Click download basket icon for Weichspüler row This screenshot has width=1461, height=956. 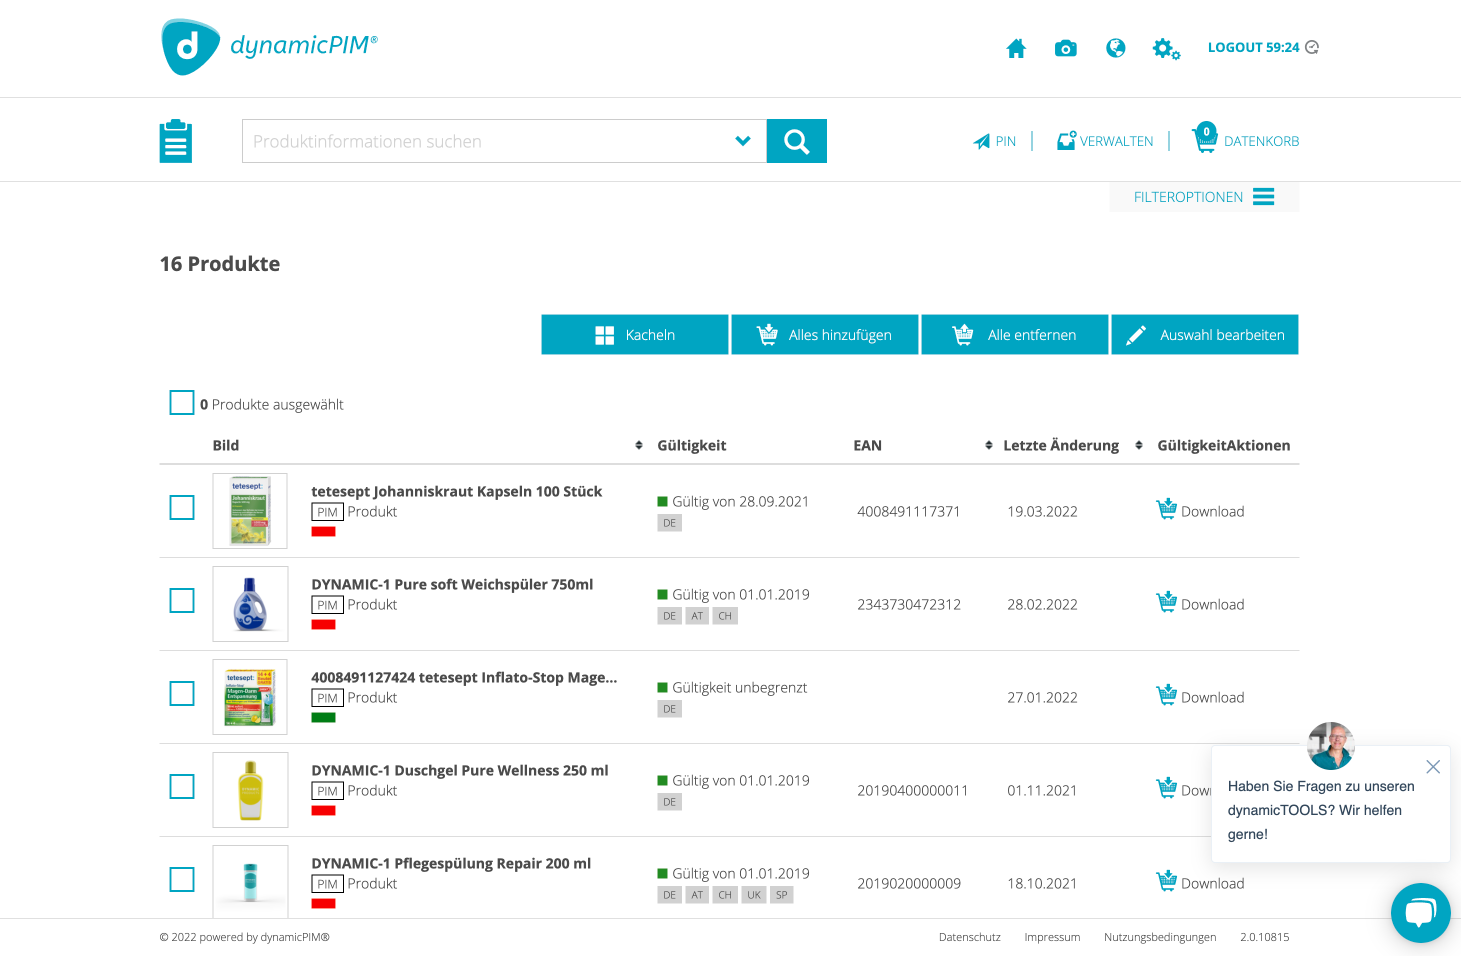point(1166,602)
